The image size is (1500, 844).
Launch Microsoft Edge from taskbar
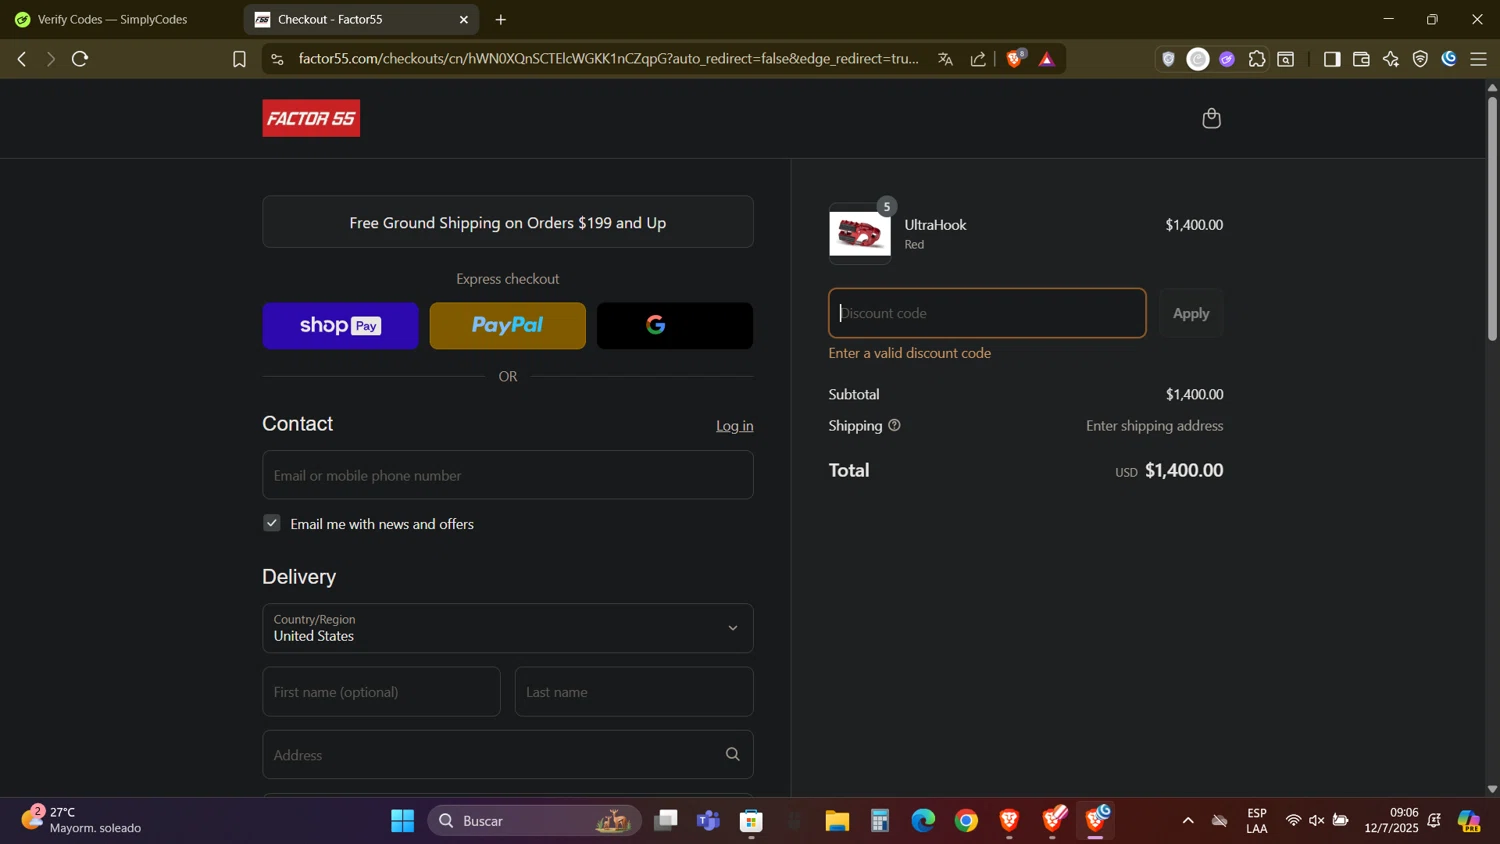[923, 821]
